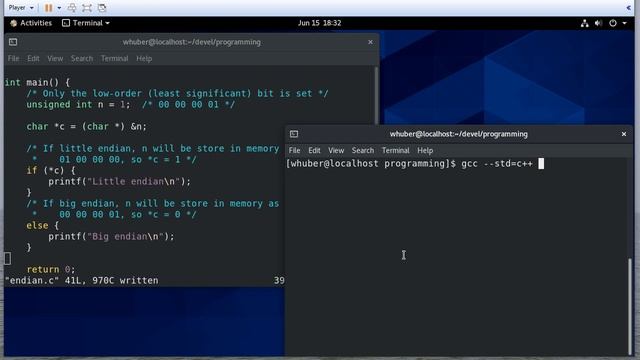Collapse the Player toolbar with the chevron on the far right
This screenshot has width=640, height=360.
pyautogui.click(x=629, y=8)
